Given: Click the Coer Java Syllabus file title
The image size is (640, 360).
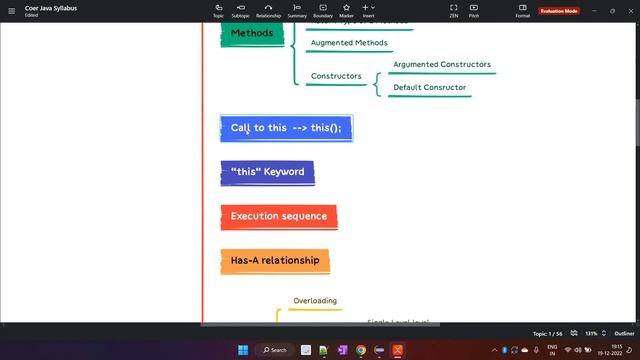Looking at the screenshot, I should pos(51,8).
